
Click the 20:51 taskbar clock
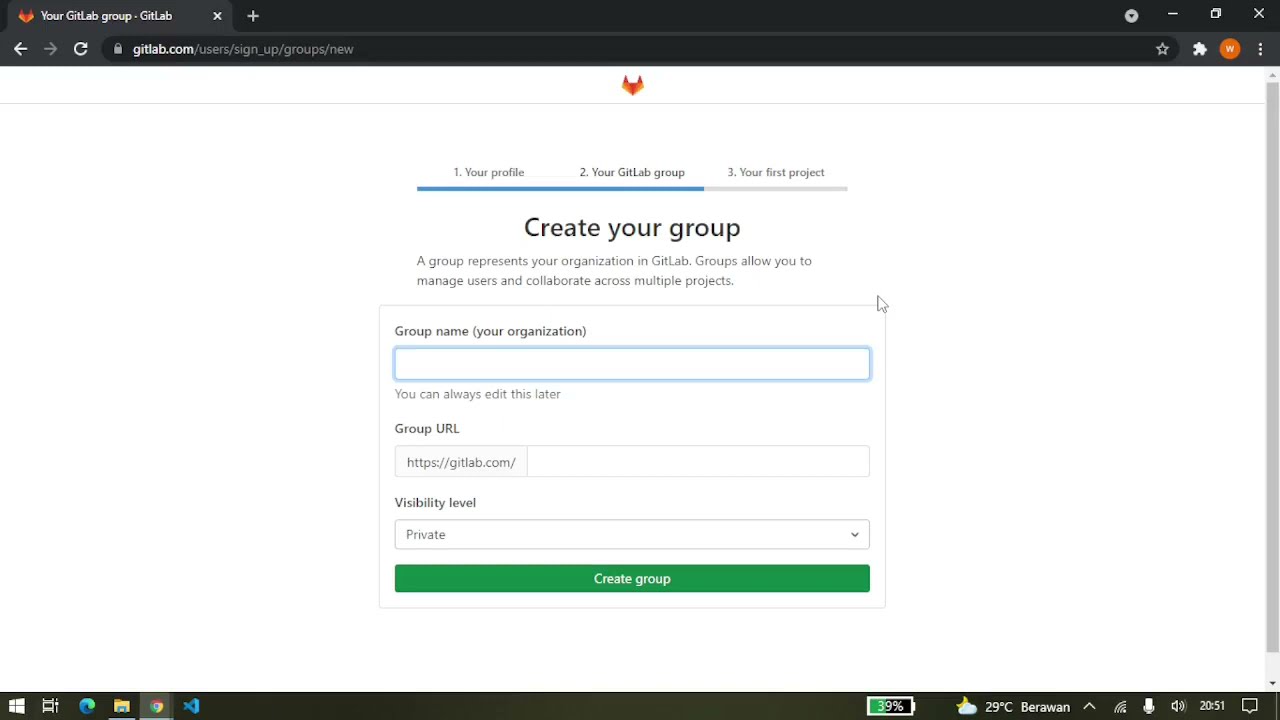[x=1212, y=706]
